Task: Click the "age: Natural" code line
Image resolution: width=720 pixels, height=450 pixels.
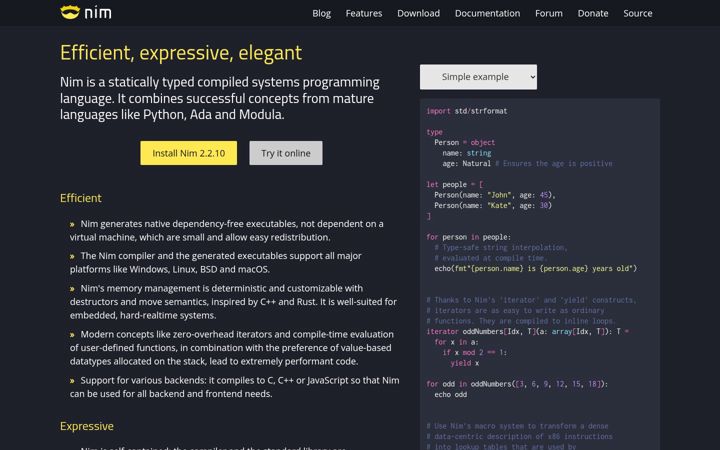Action: 527,163
